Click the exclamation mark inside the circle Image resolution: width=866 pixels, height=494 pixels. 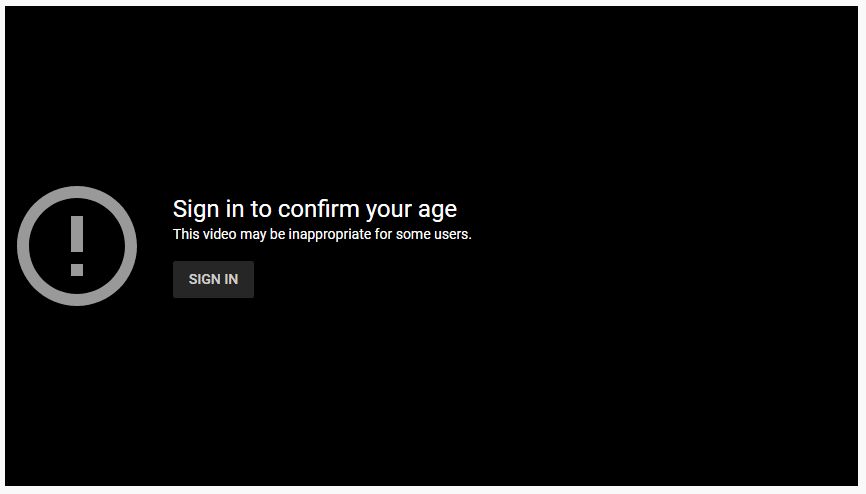pos(77,240)
